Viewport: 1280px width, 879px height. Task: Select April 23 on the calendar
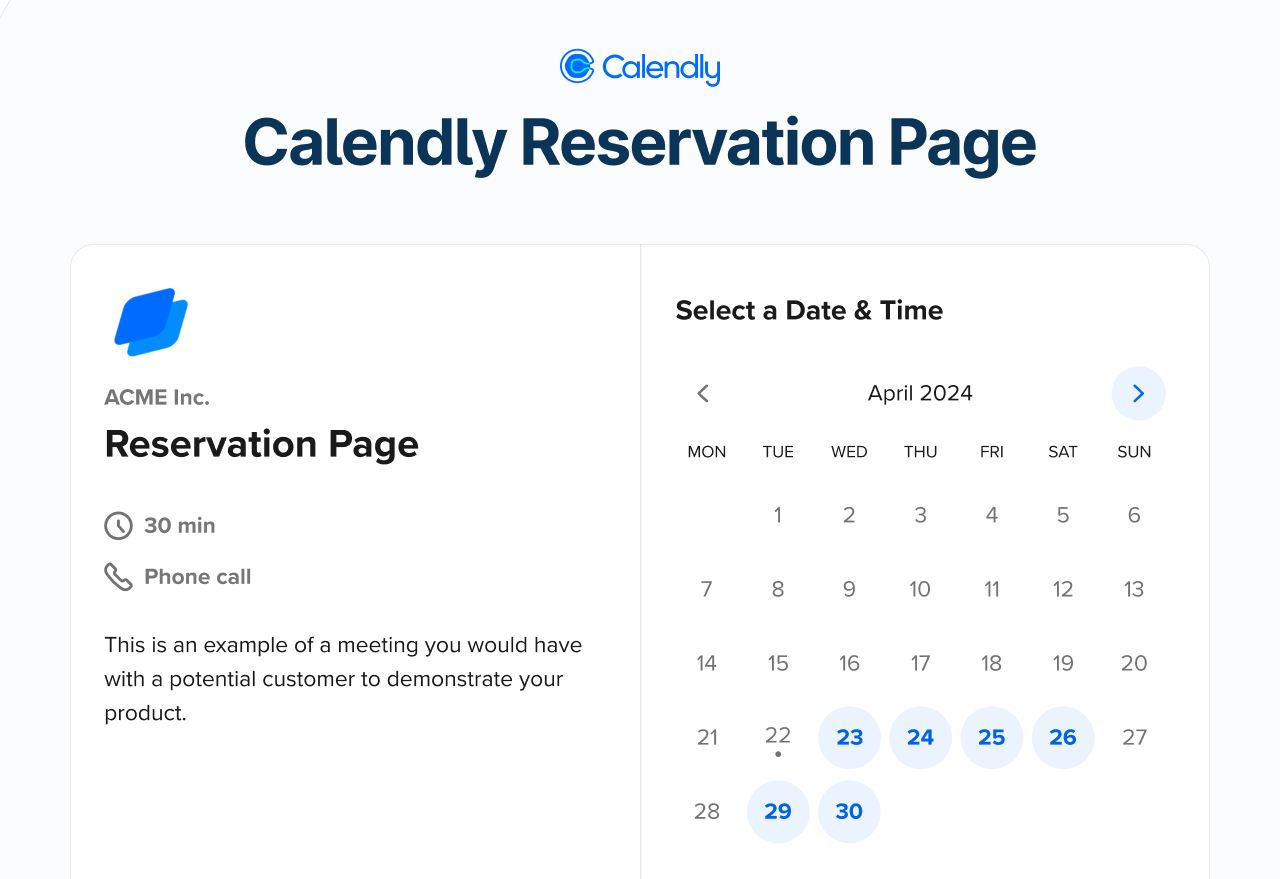tap(849, 738)
